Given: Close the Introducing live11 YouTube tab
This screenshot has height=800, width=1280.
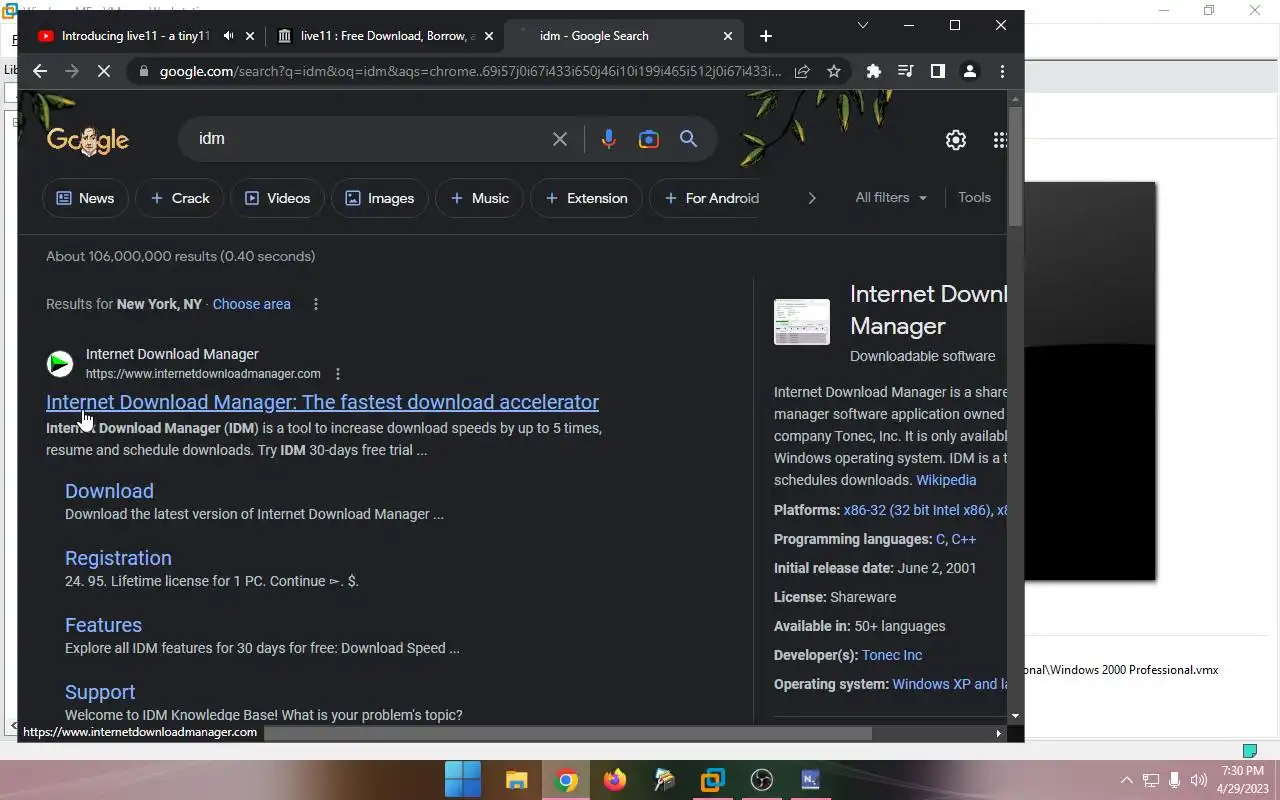Looking at the screenshot, I should 250,36.
